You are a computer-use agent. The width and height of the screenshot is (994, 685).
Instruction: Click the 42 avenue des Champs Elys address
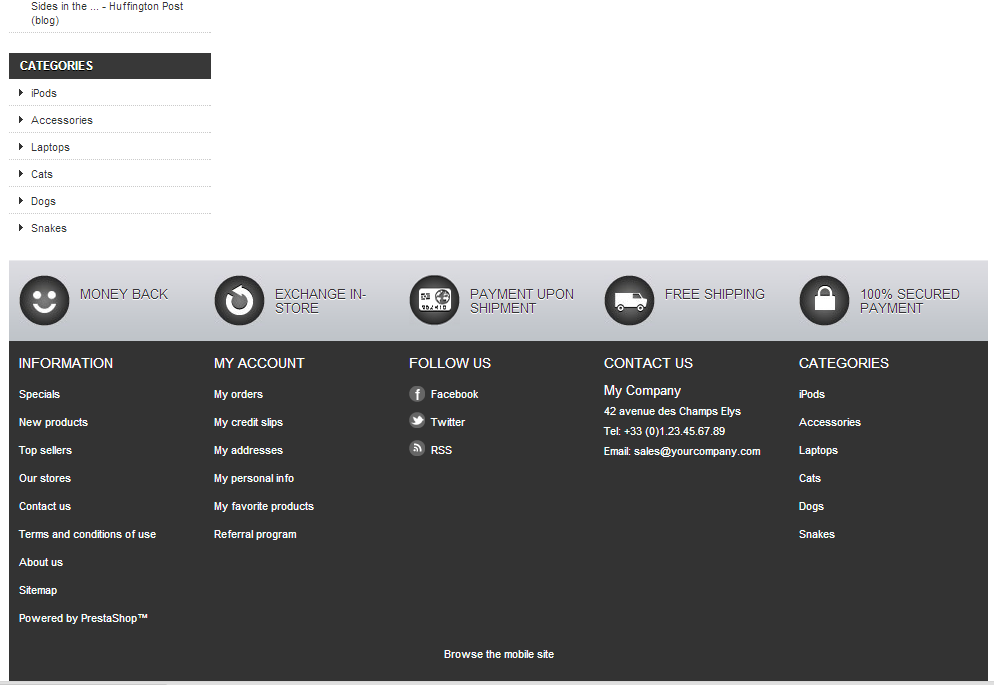(672, 411)
